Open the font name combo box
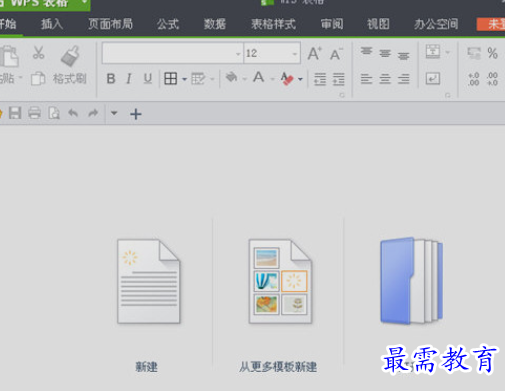 [173, 53]
